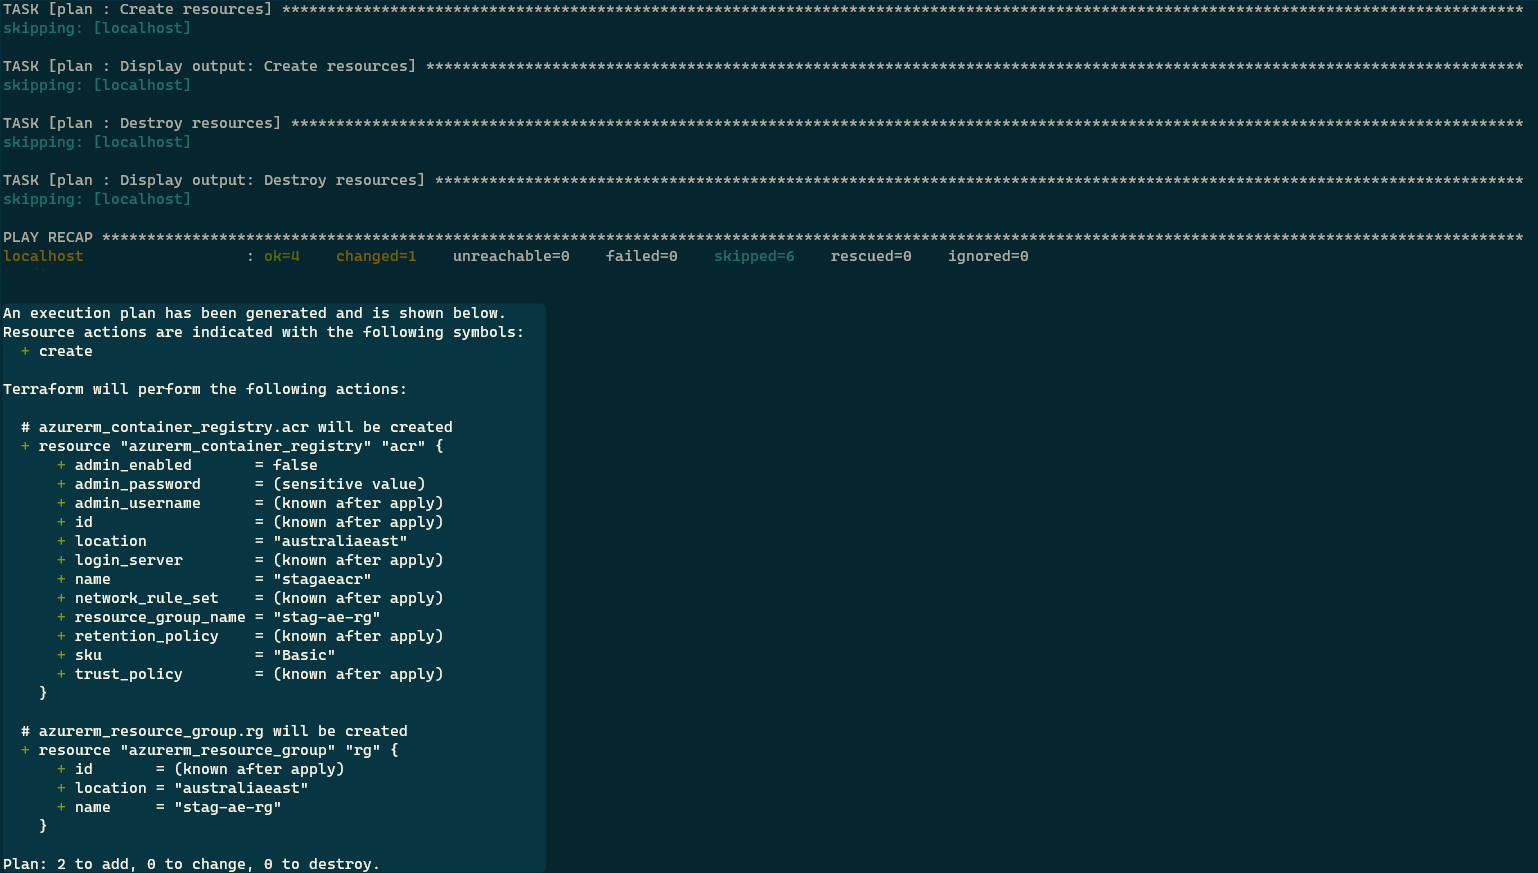Image resolution: width=1538 pixels, height=873 pixels.
Task: Click the 'admin_enabled' attribute name
Action: [133, 465]
